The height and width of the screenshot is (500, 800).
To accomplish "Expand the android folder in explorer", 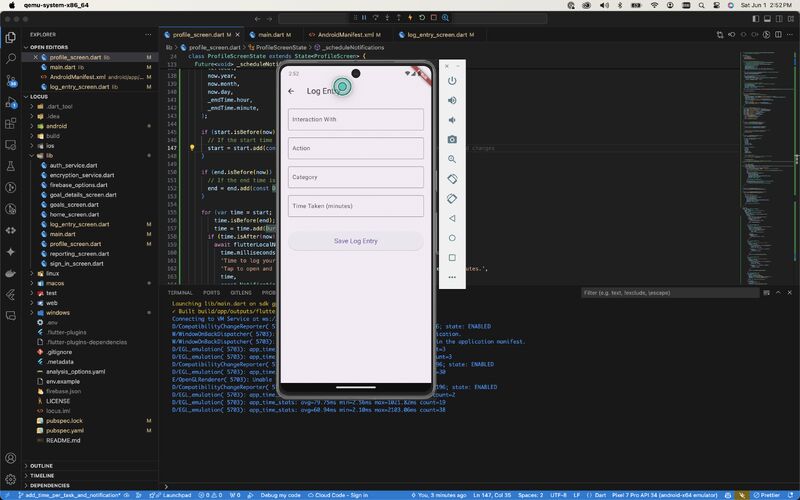I will click(x=55, y=126).
